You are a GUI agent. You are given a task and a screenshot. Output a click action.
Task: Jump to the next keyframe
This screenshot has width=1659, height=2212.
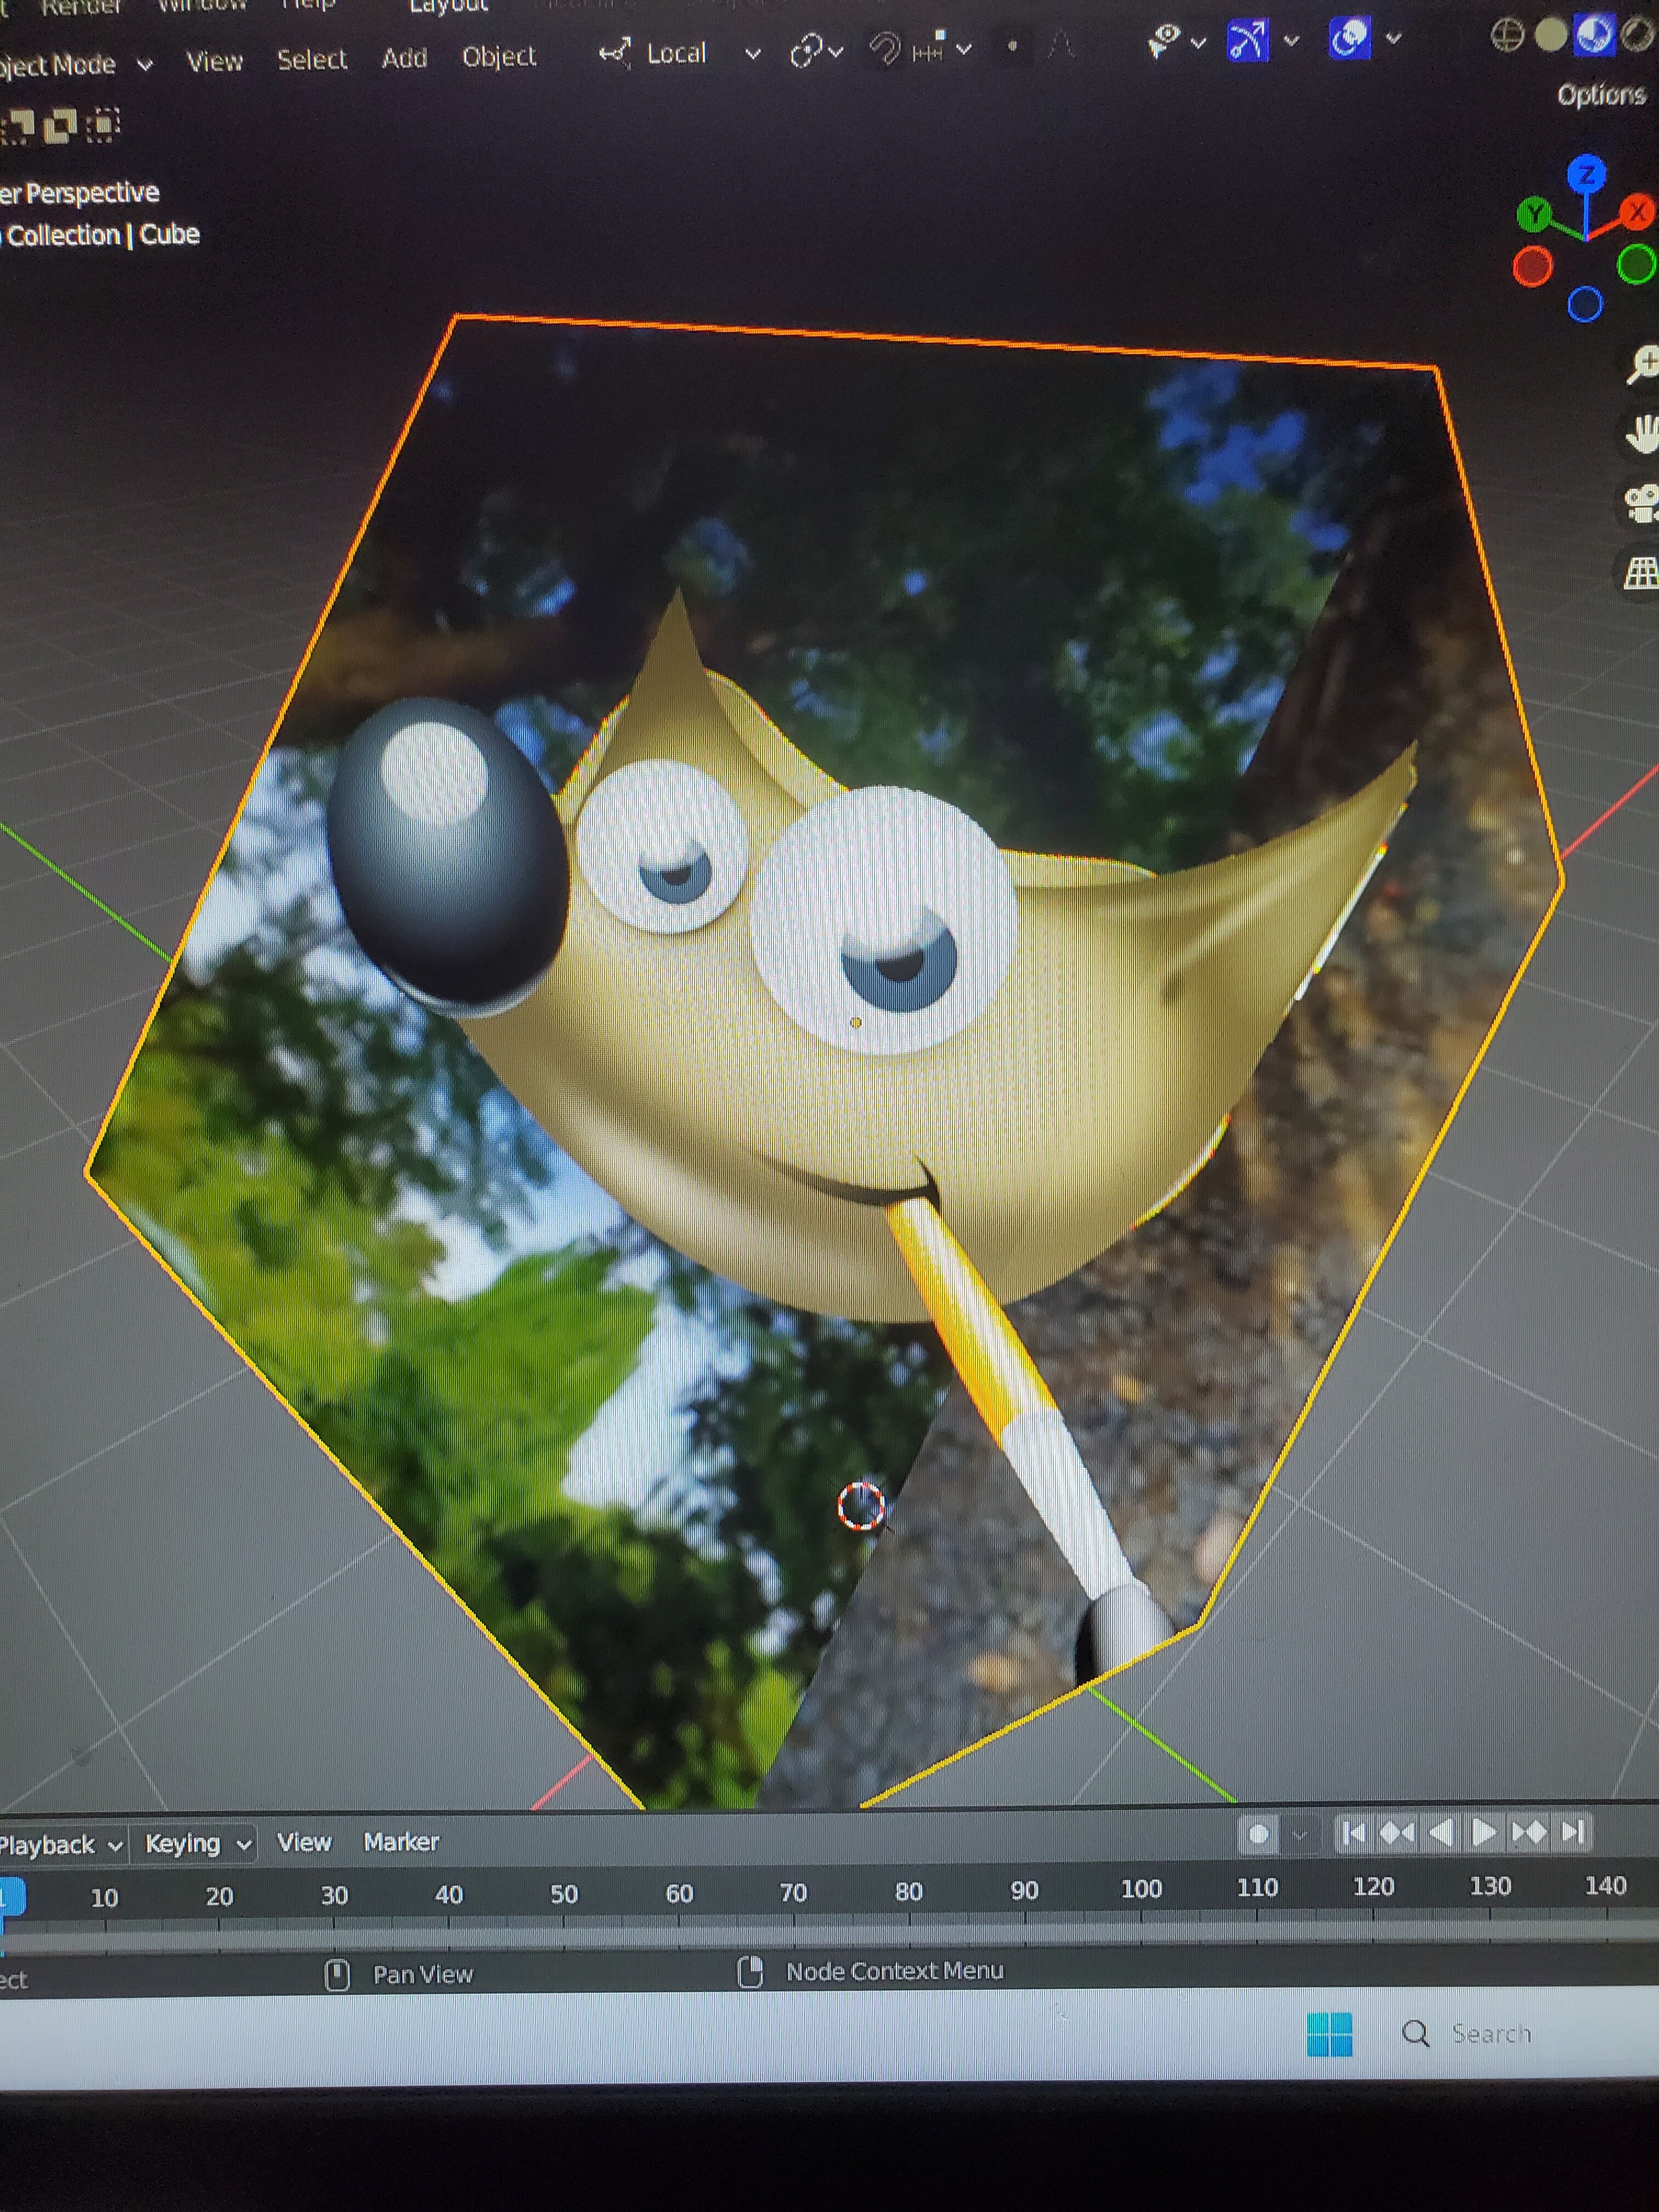1529,1832
